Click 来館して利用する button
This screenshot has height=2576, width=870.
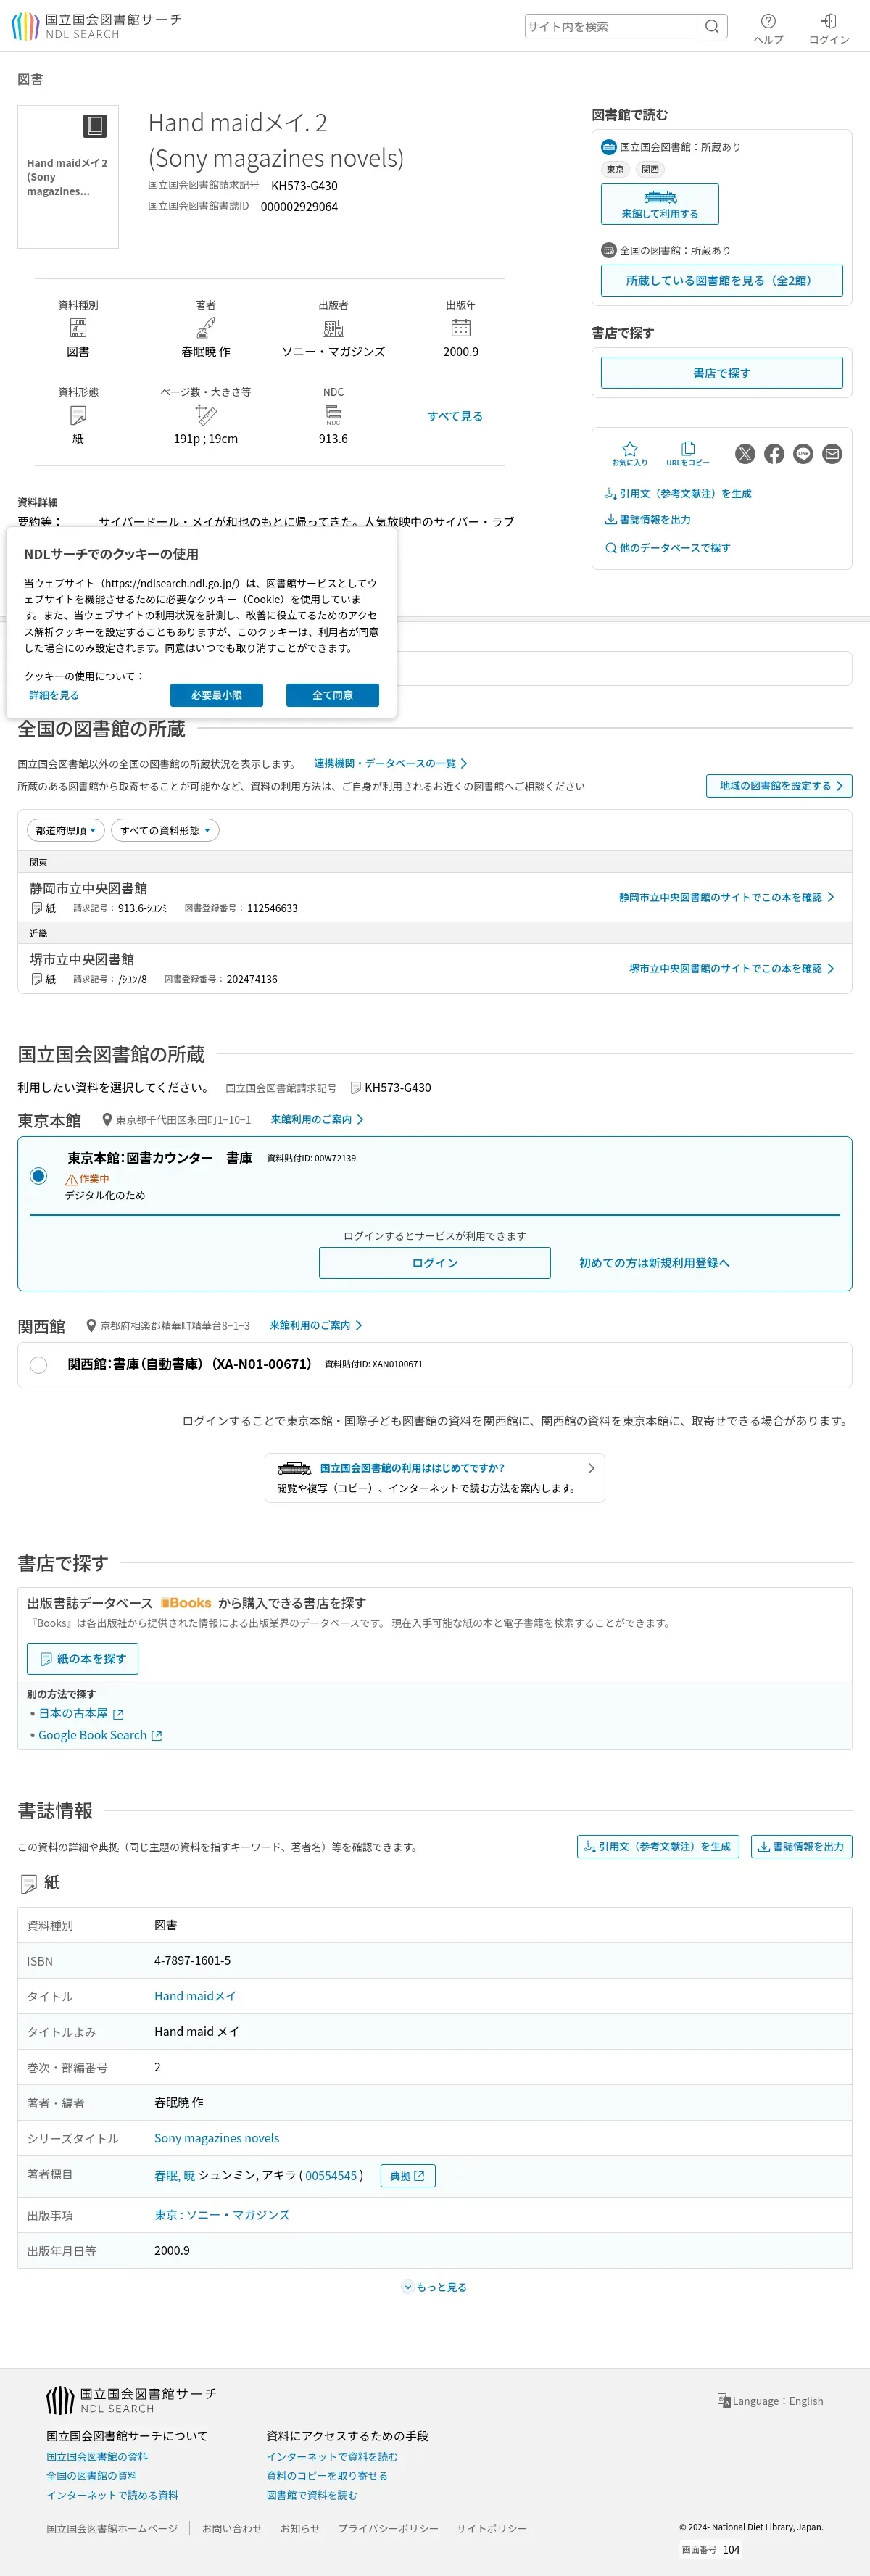pos(660,204)
